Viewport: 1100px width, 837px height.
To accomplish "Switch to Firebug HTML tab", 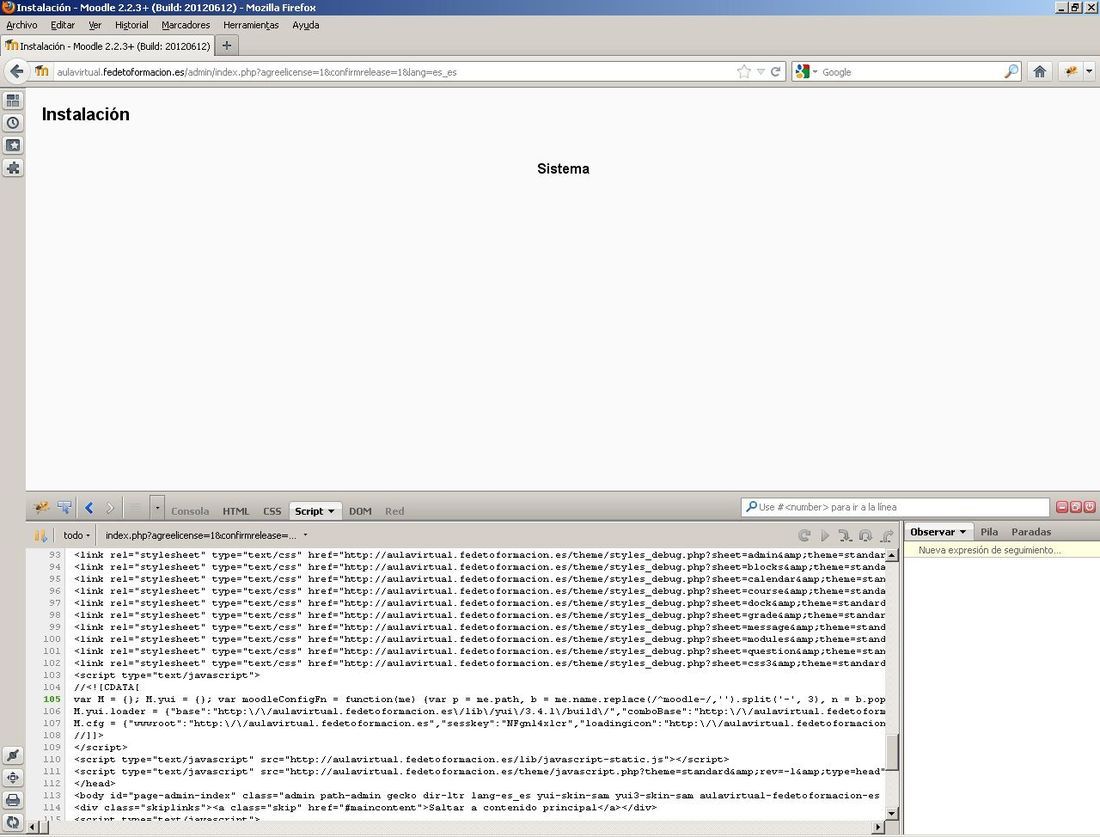I will click(236, 511).
